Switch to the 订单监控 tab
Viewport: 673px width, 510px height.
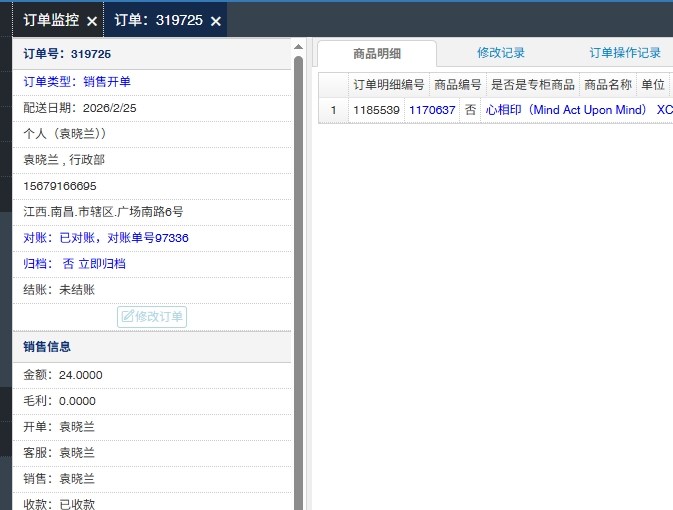click(50, 20)
